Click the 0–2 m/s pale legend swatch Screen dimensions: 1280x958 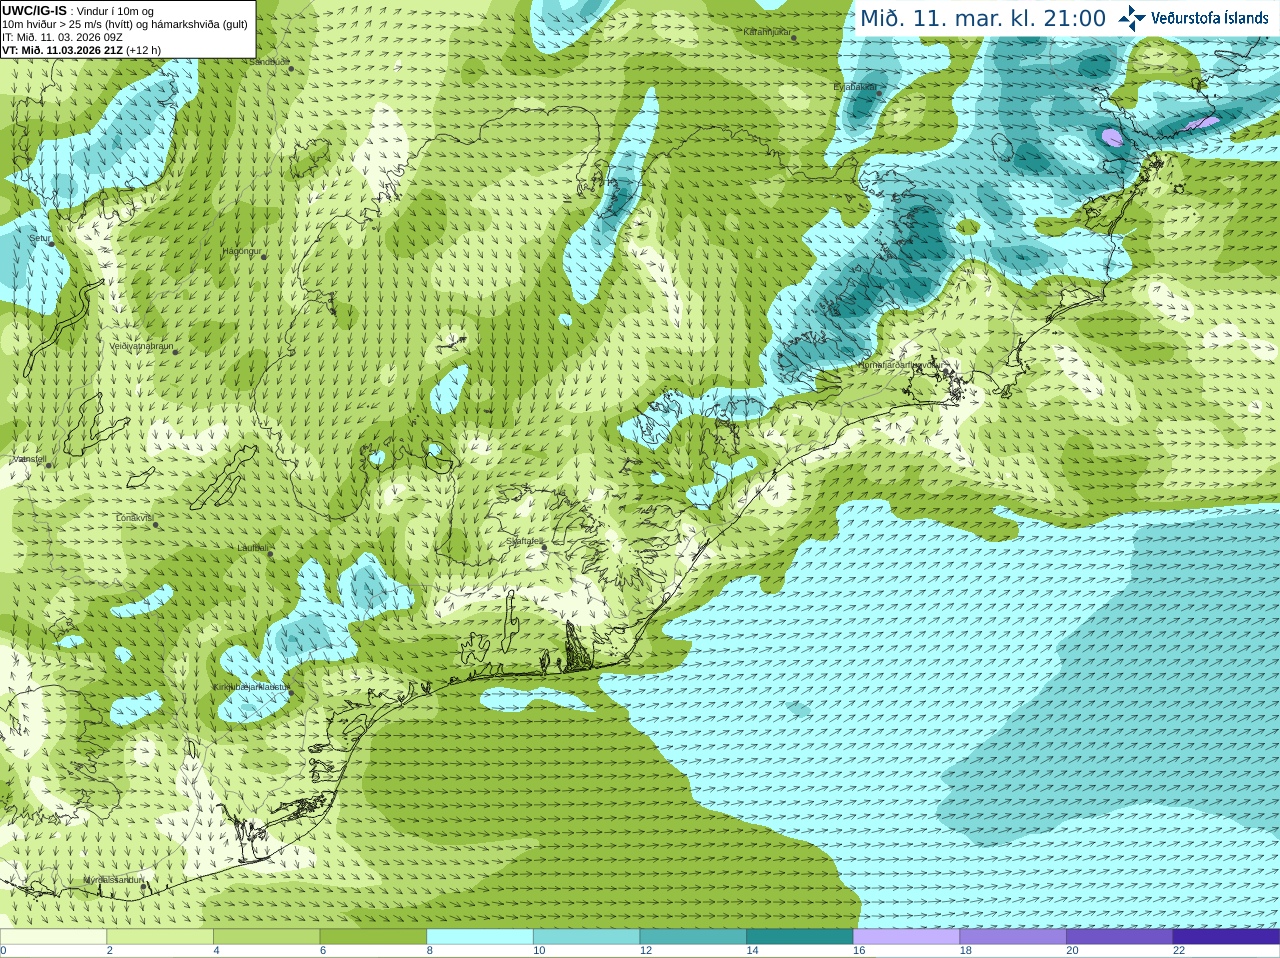tap(53, 937)
